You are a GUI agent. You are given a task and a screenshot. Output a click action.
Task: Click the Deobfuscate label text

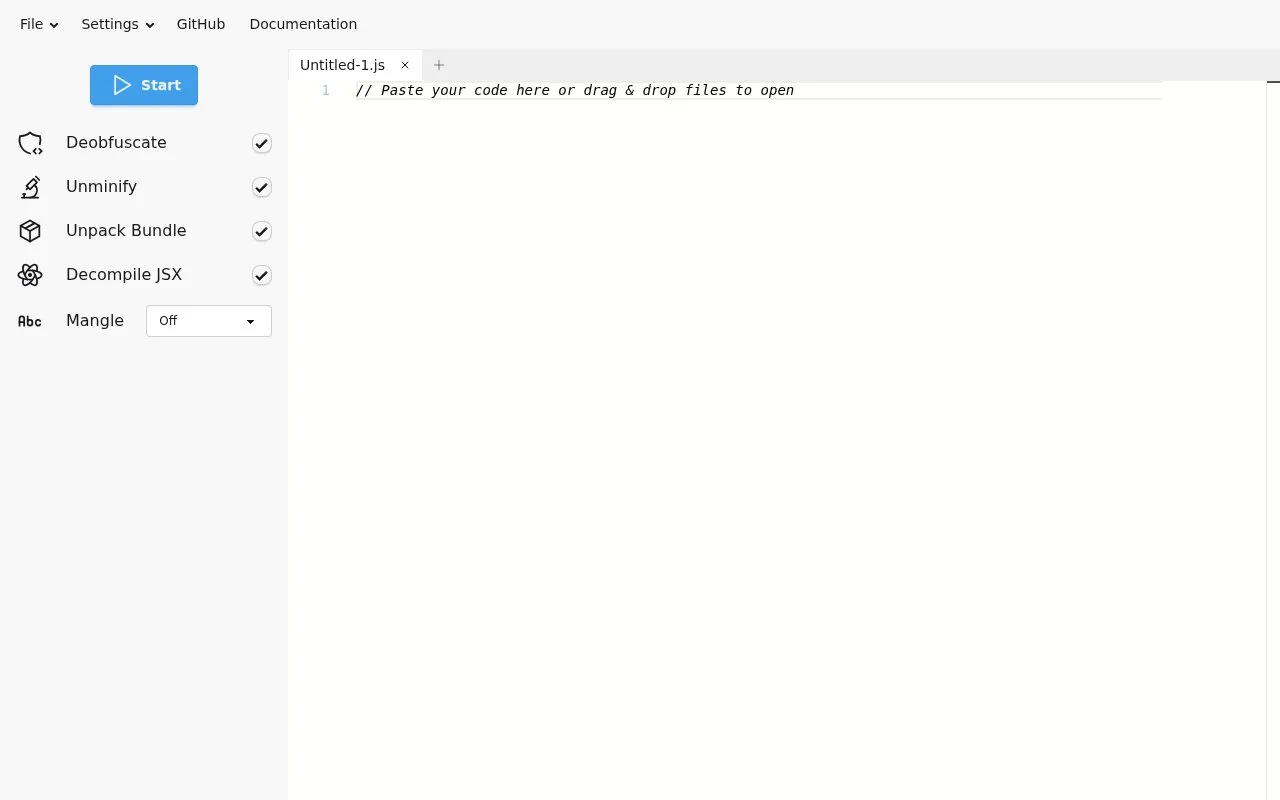point(116,143)
